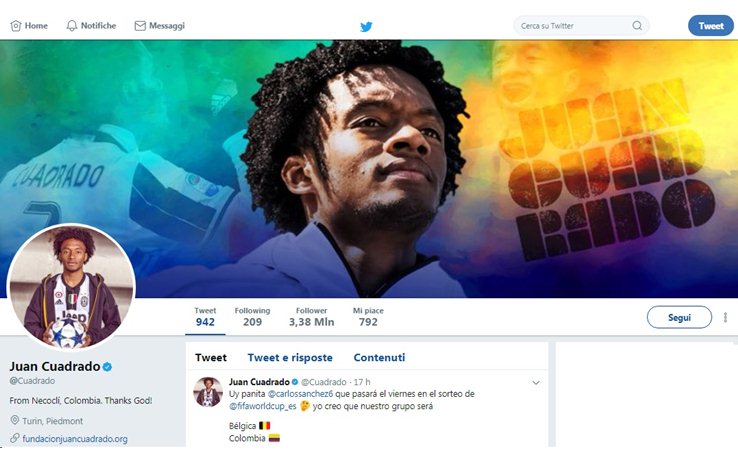This screenshot has width=738, height=462.
Task: Click the @carlossanchez6 mention
Action: (x=300, y=394)
